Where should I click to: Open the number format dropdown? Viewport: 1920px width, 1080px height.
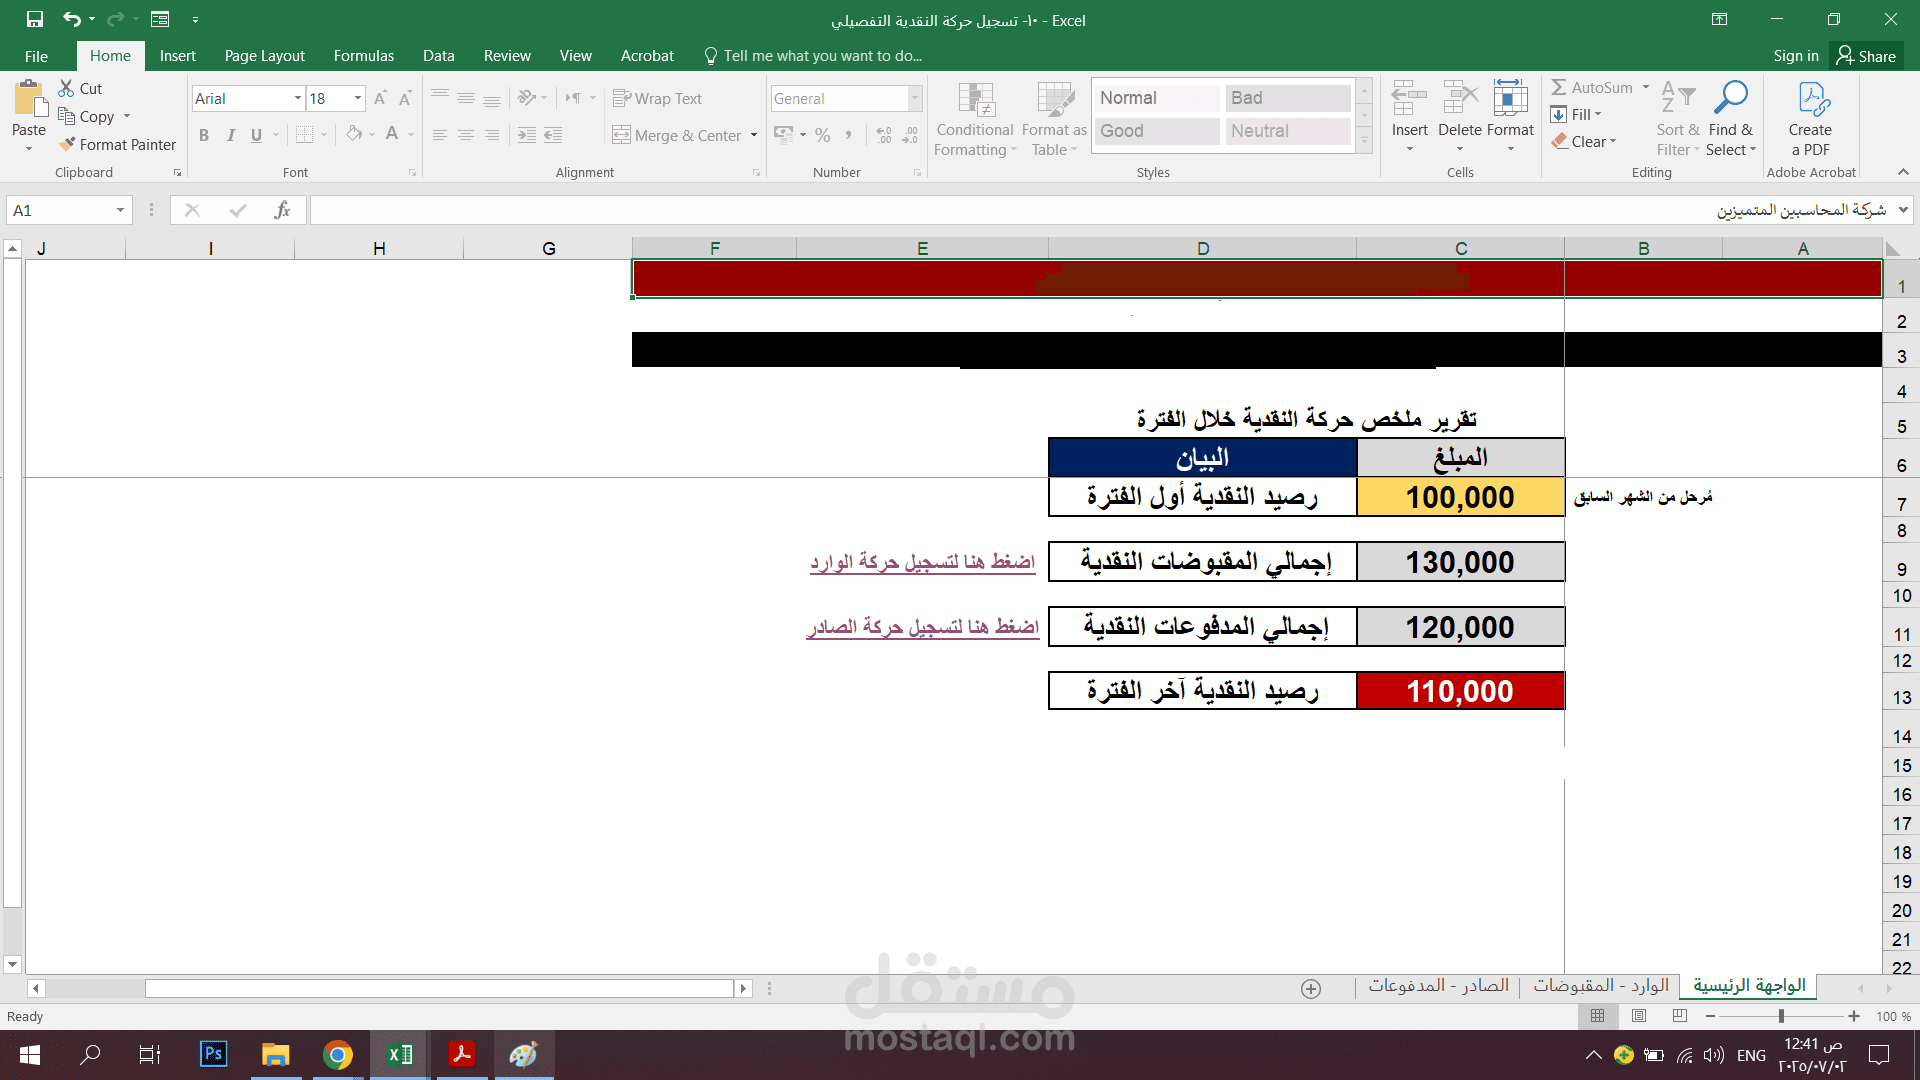(915, 98)
